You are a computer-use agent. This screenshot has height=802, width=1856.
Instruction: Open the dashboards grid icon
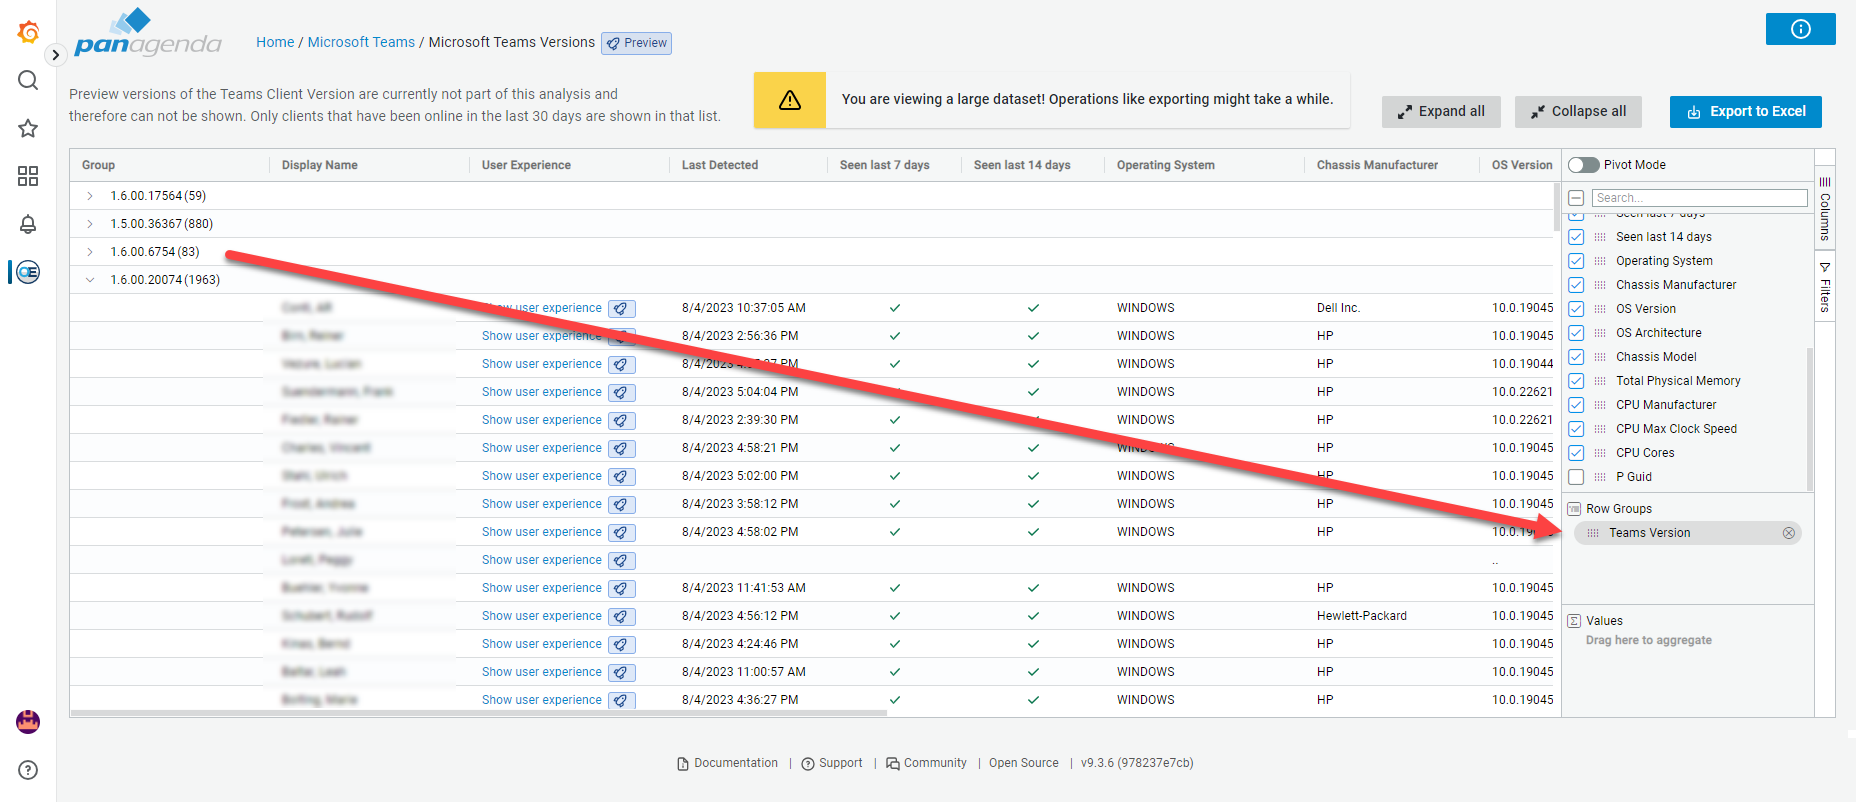[28, 176]
